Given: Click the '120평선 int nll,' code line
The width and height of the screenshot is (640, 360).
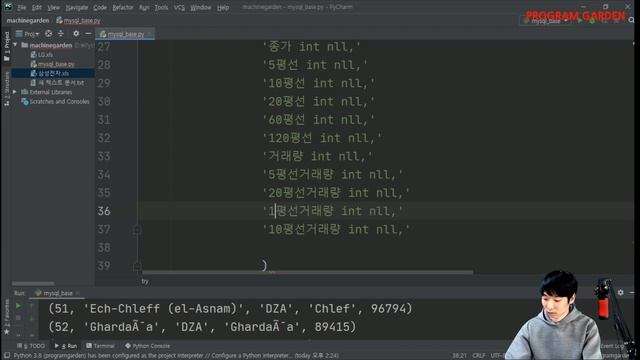Looking at the screenshot, I should tap(322, 138).
